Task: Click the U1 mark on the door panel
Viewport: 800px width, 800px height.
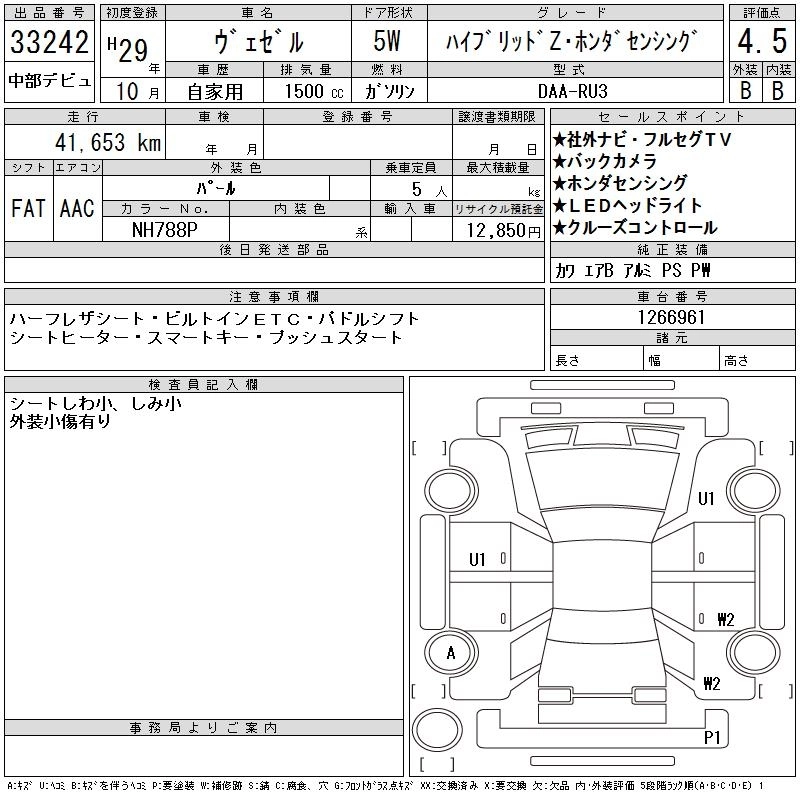Action: [477, 560]
